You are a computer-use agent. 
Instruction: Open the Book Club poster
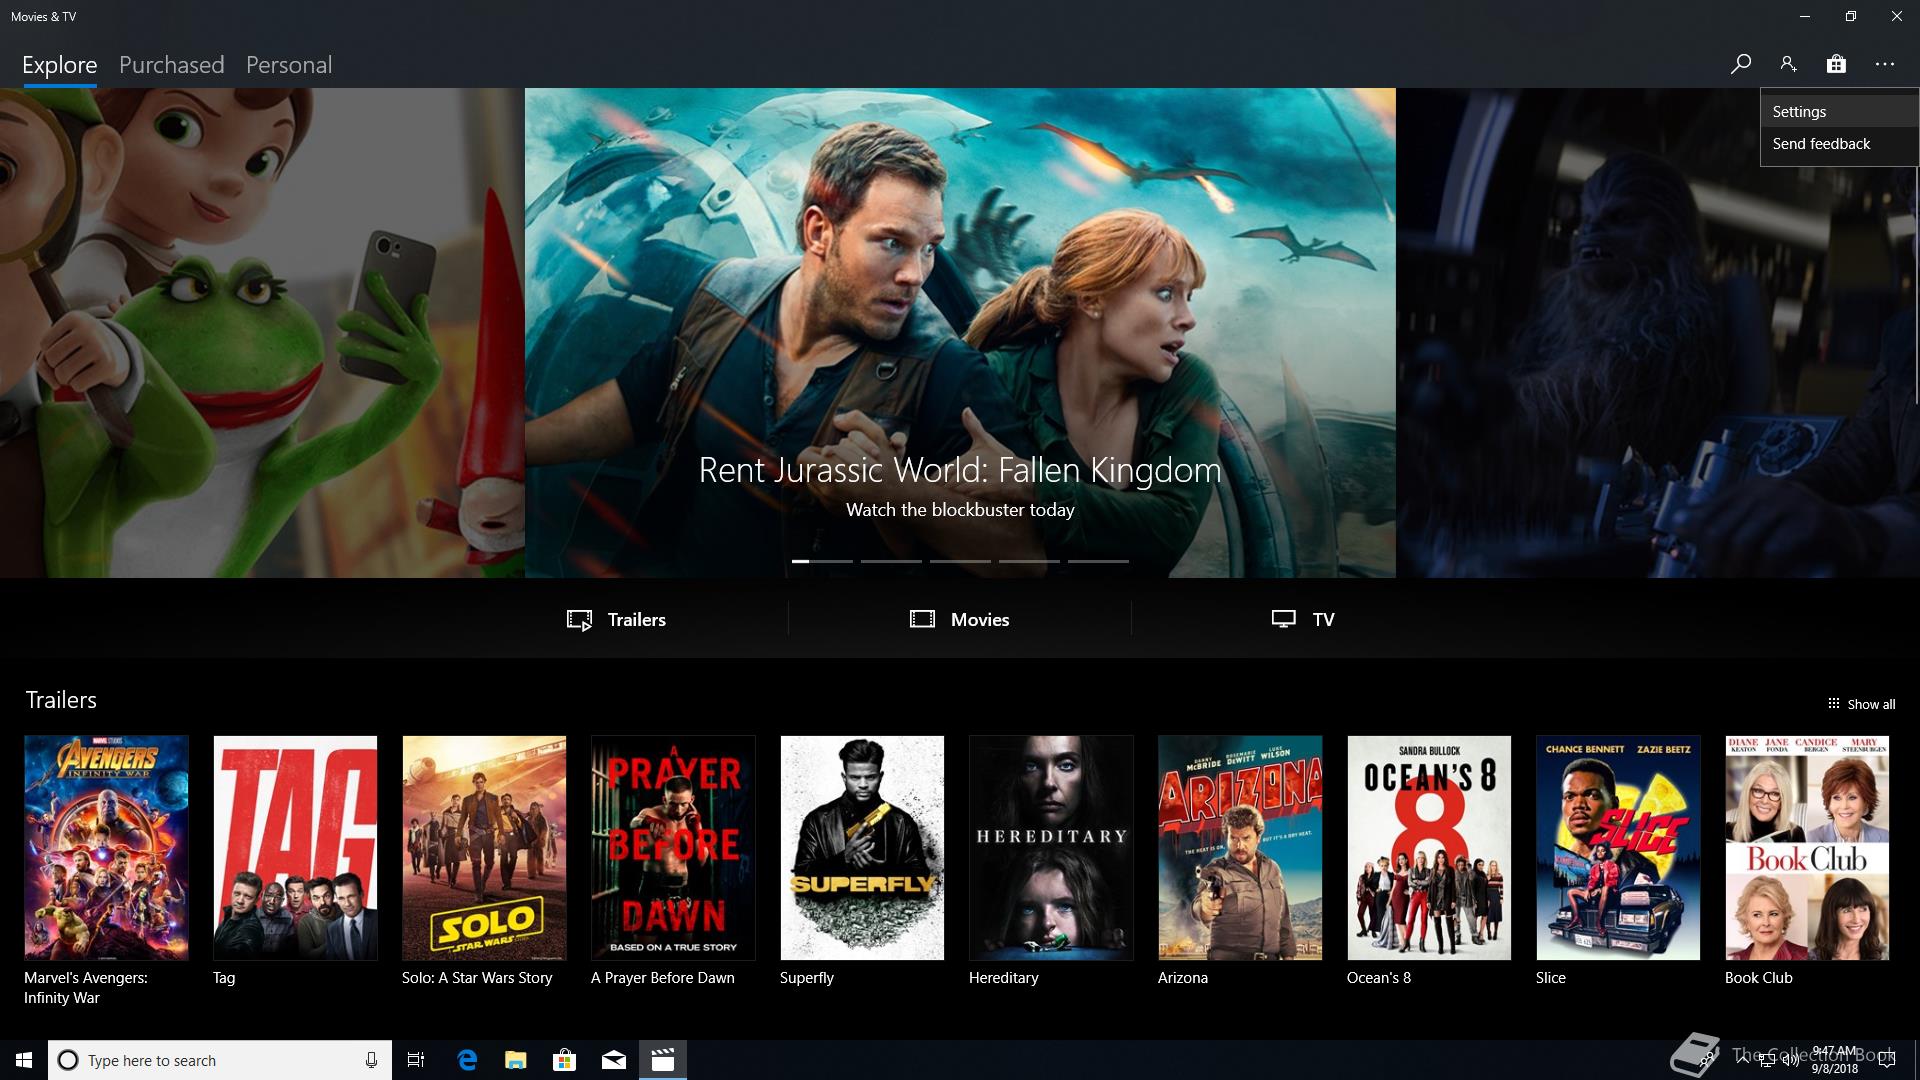click(1807, 848)
